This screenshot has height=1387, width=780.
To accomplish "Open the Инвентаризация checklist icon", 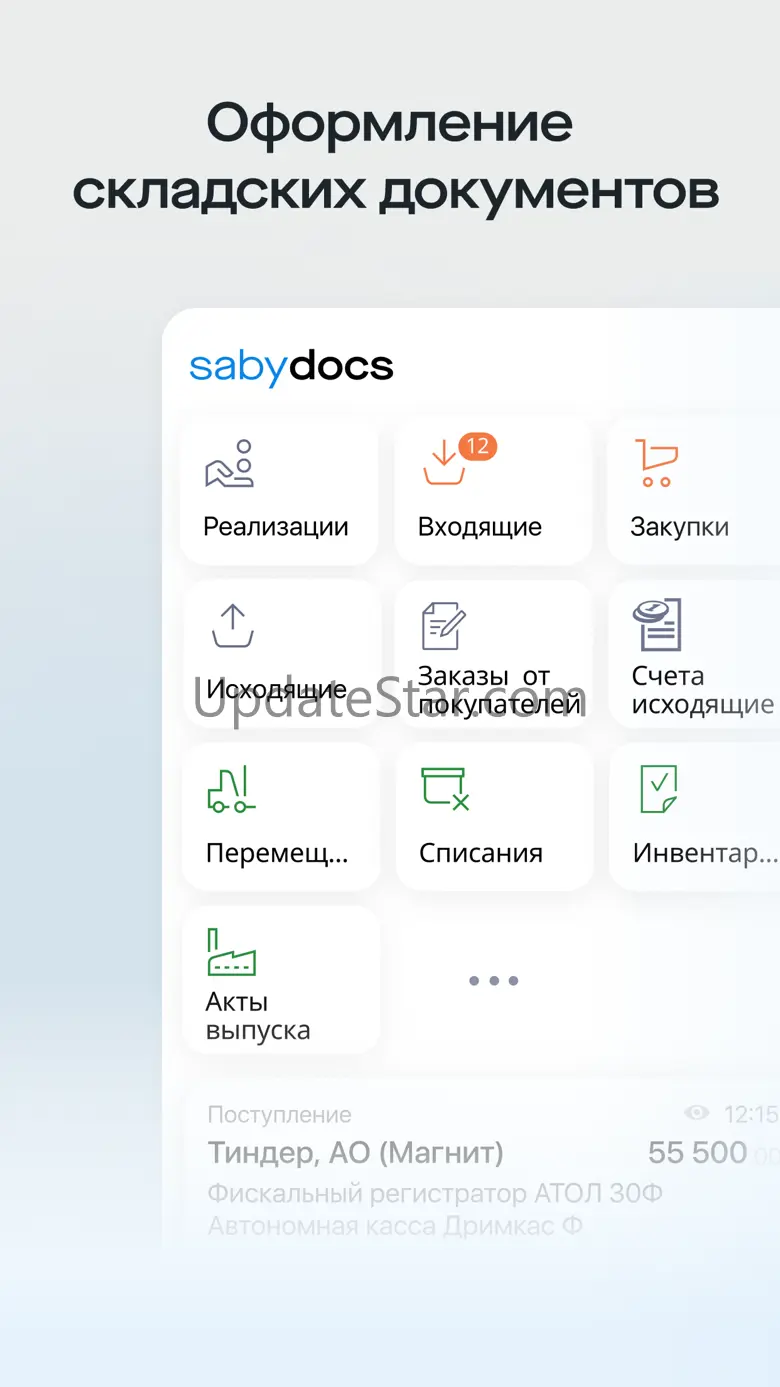I will 658,789.
